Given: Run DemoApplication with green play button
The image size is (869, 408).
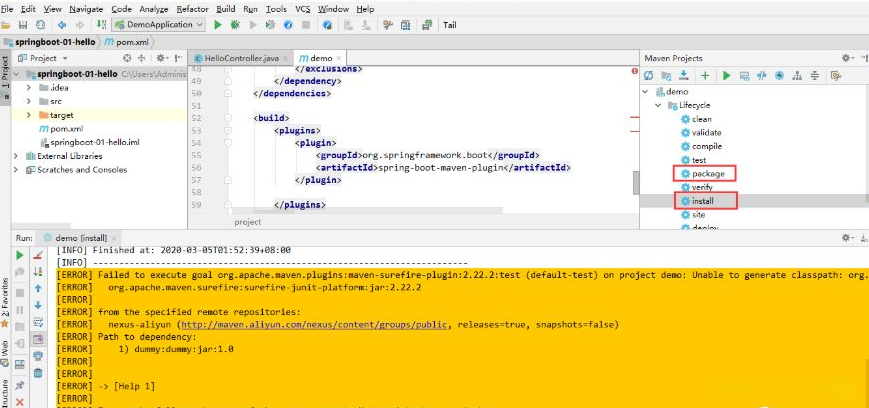Looking at the screenshot, I should 218,25.
